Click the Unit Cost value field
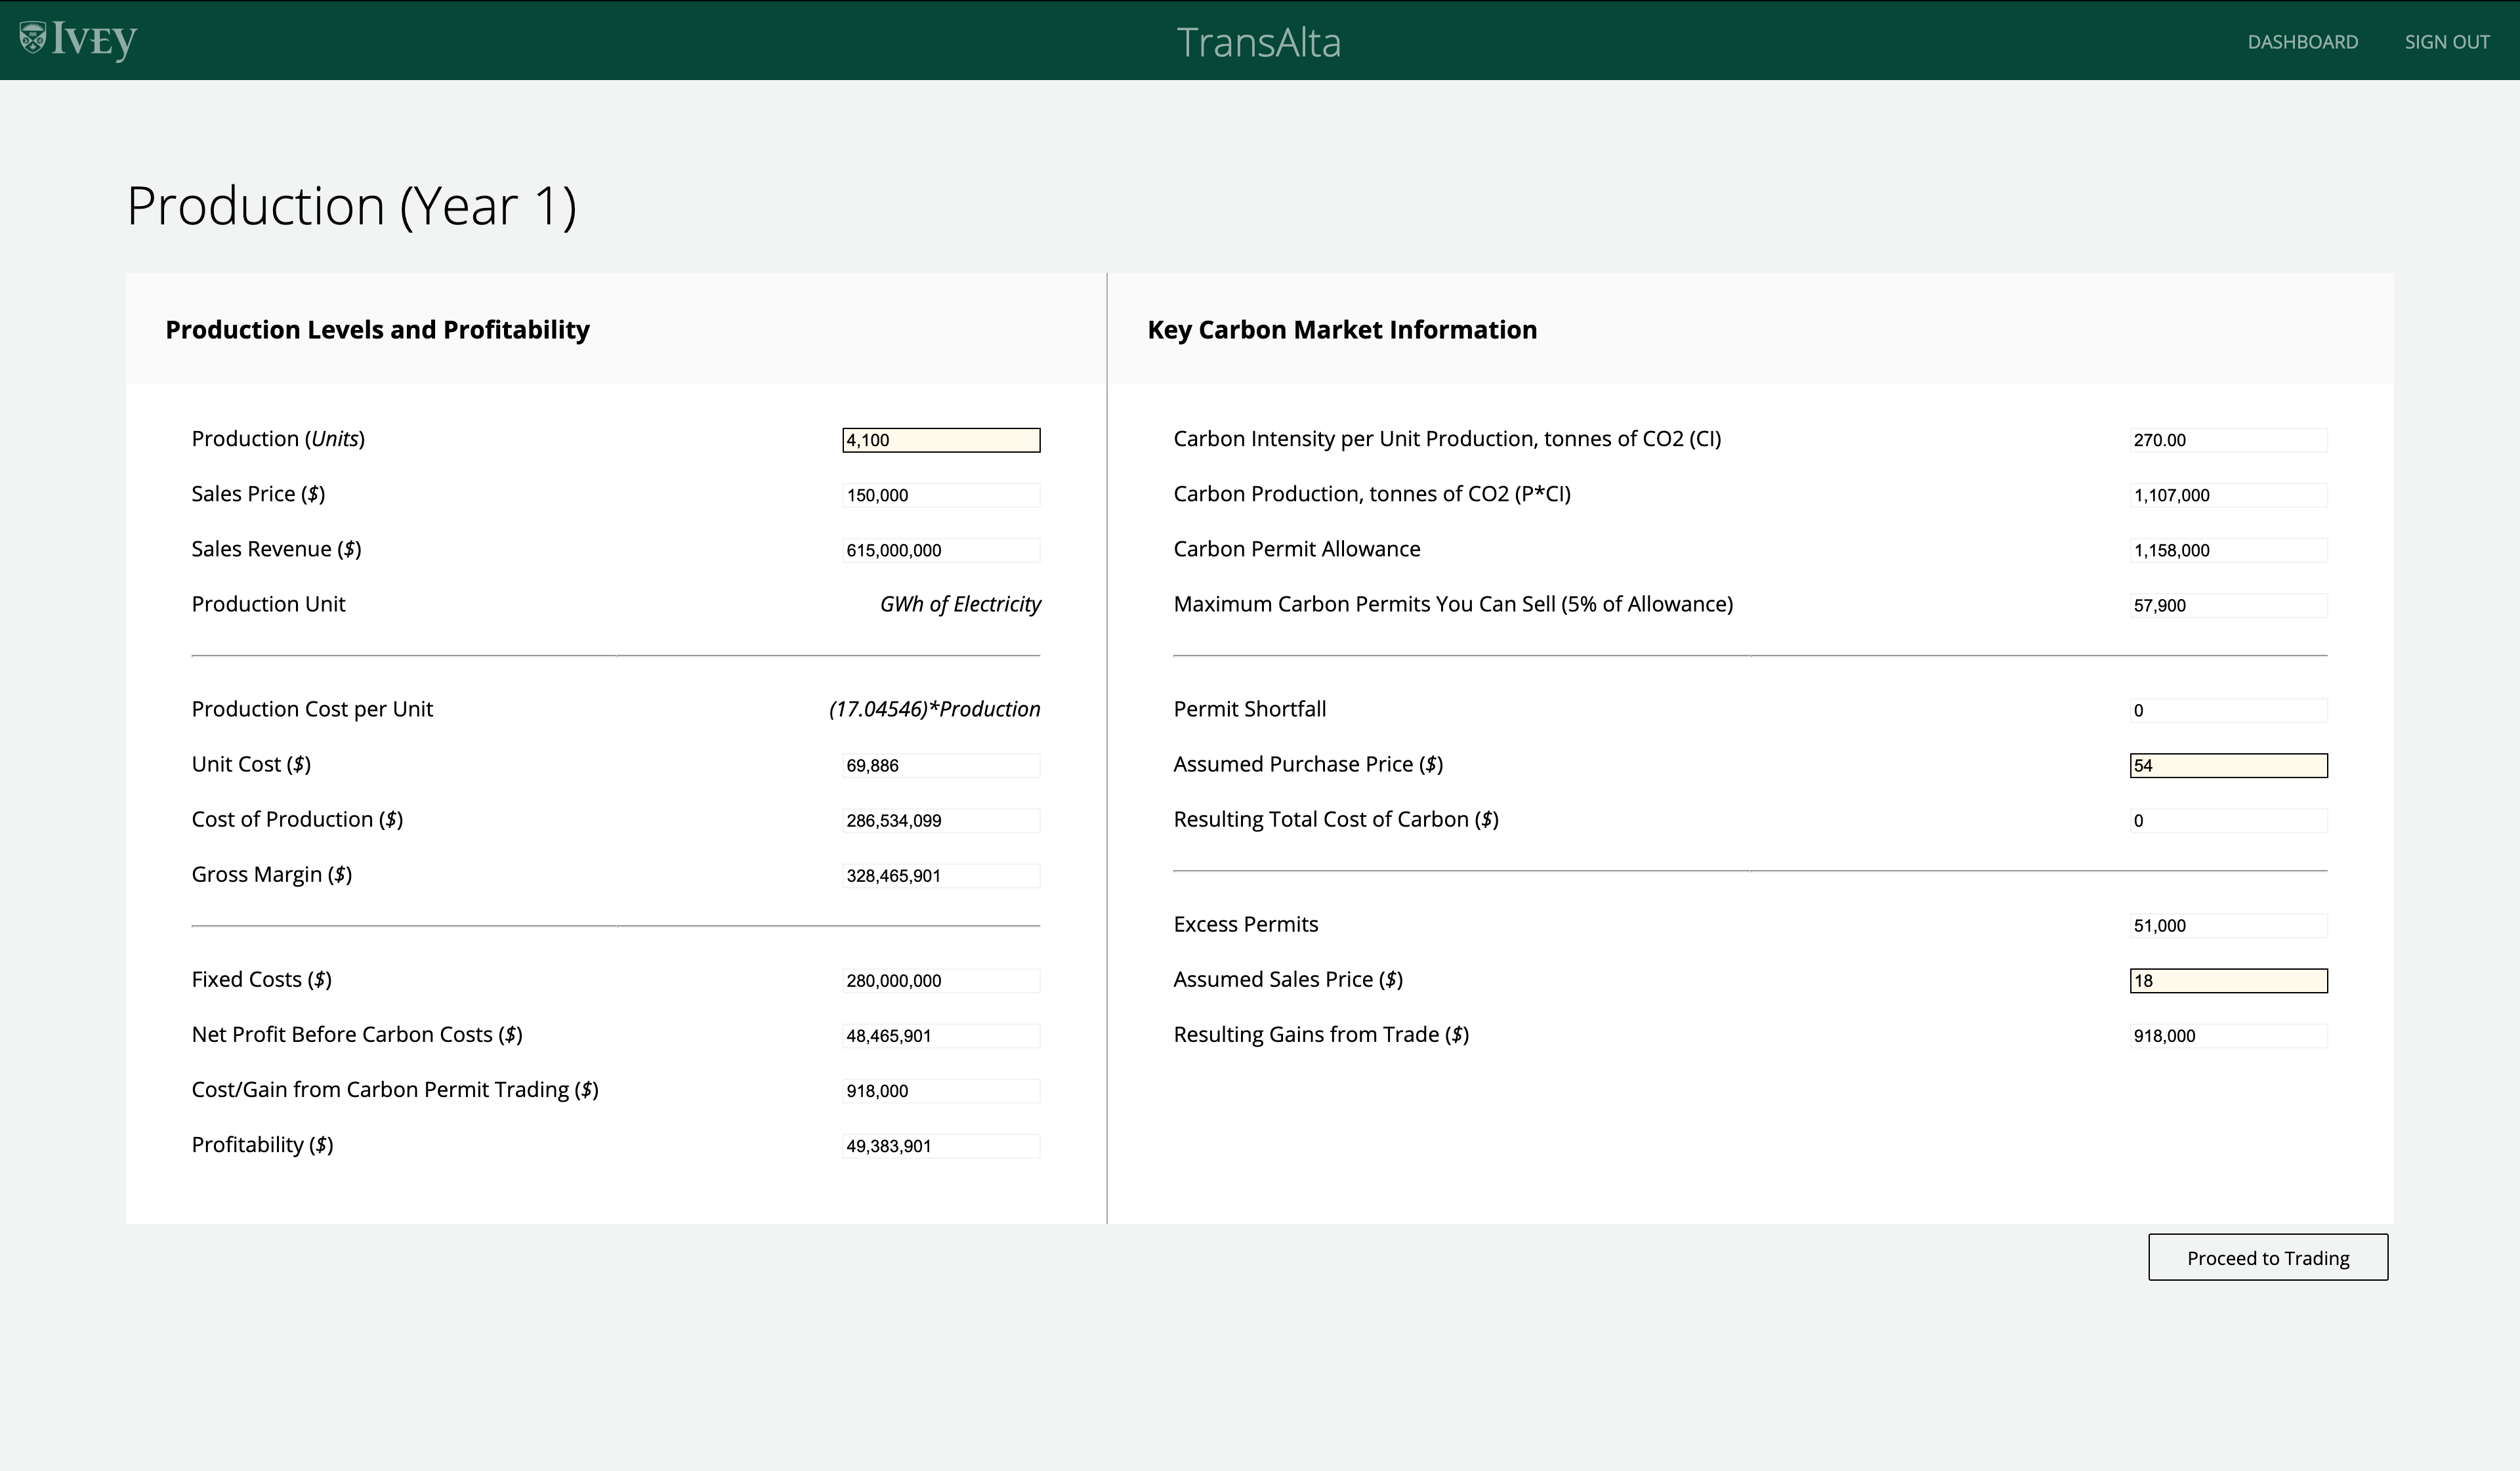This screenshot has width=2520, height=1471. tap(940, 765)
